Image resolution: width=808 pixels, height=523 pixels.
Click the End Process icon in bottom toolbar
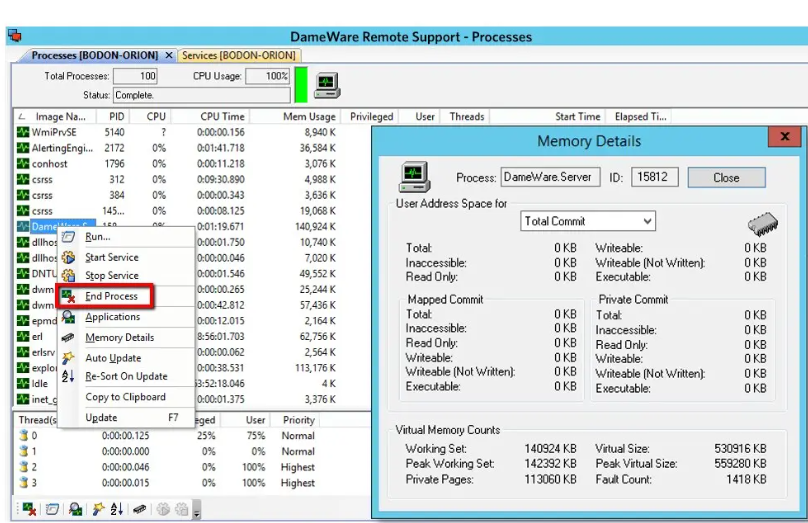(x=27, y=510)
